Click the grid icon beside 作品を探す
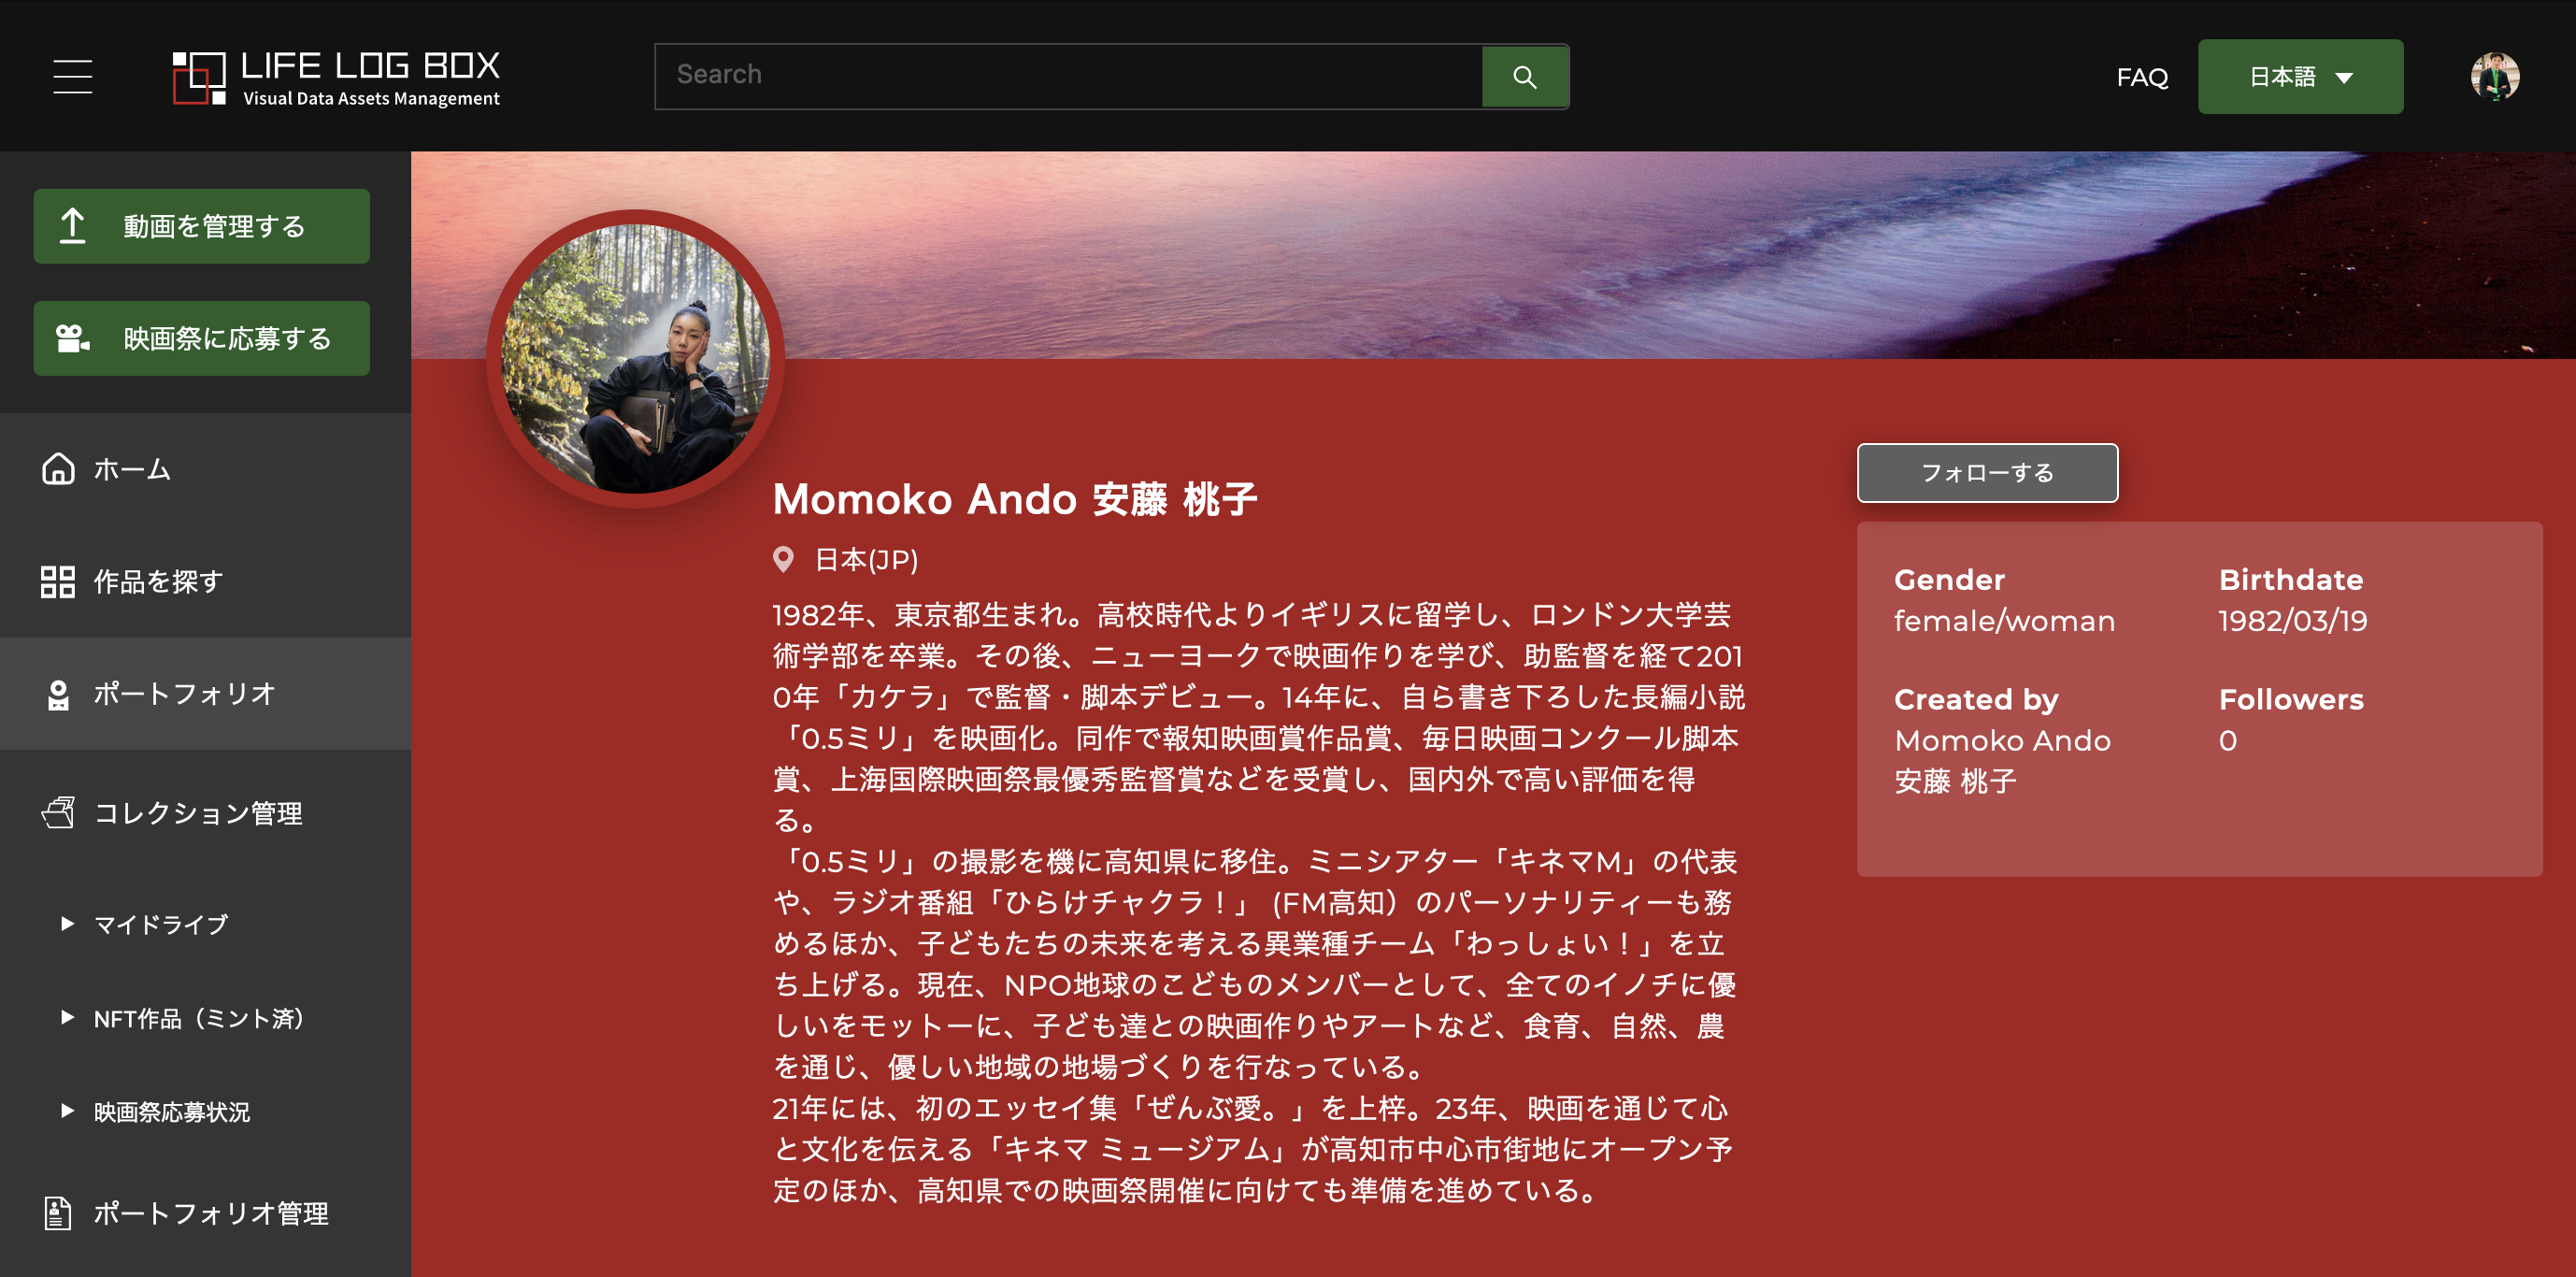The height and width of the screenshot is (1277, 2576). pyautogui.click(x=58, y=581)
